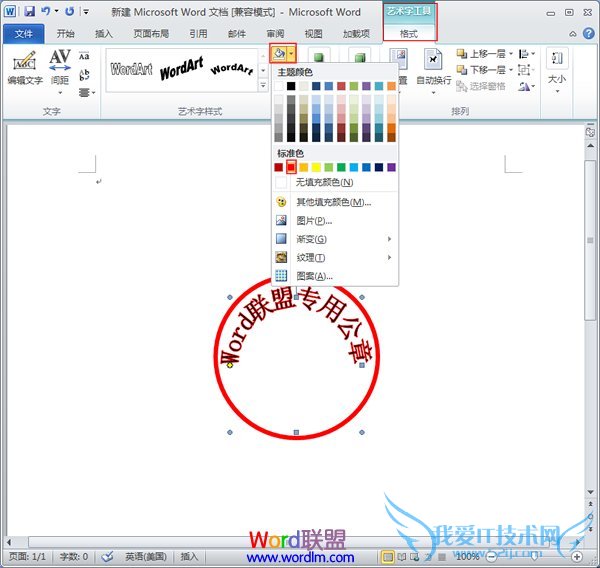Click the page count 页面: 1/1
Screen dimensions: 600x568
pyautogui.click(x=27, y=556)
